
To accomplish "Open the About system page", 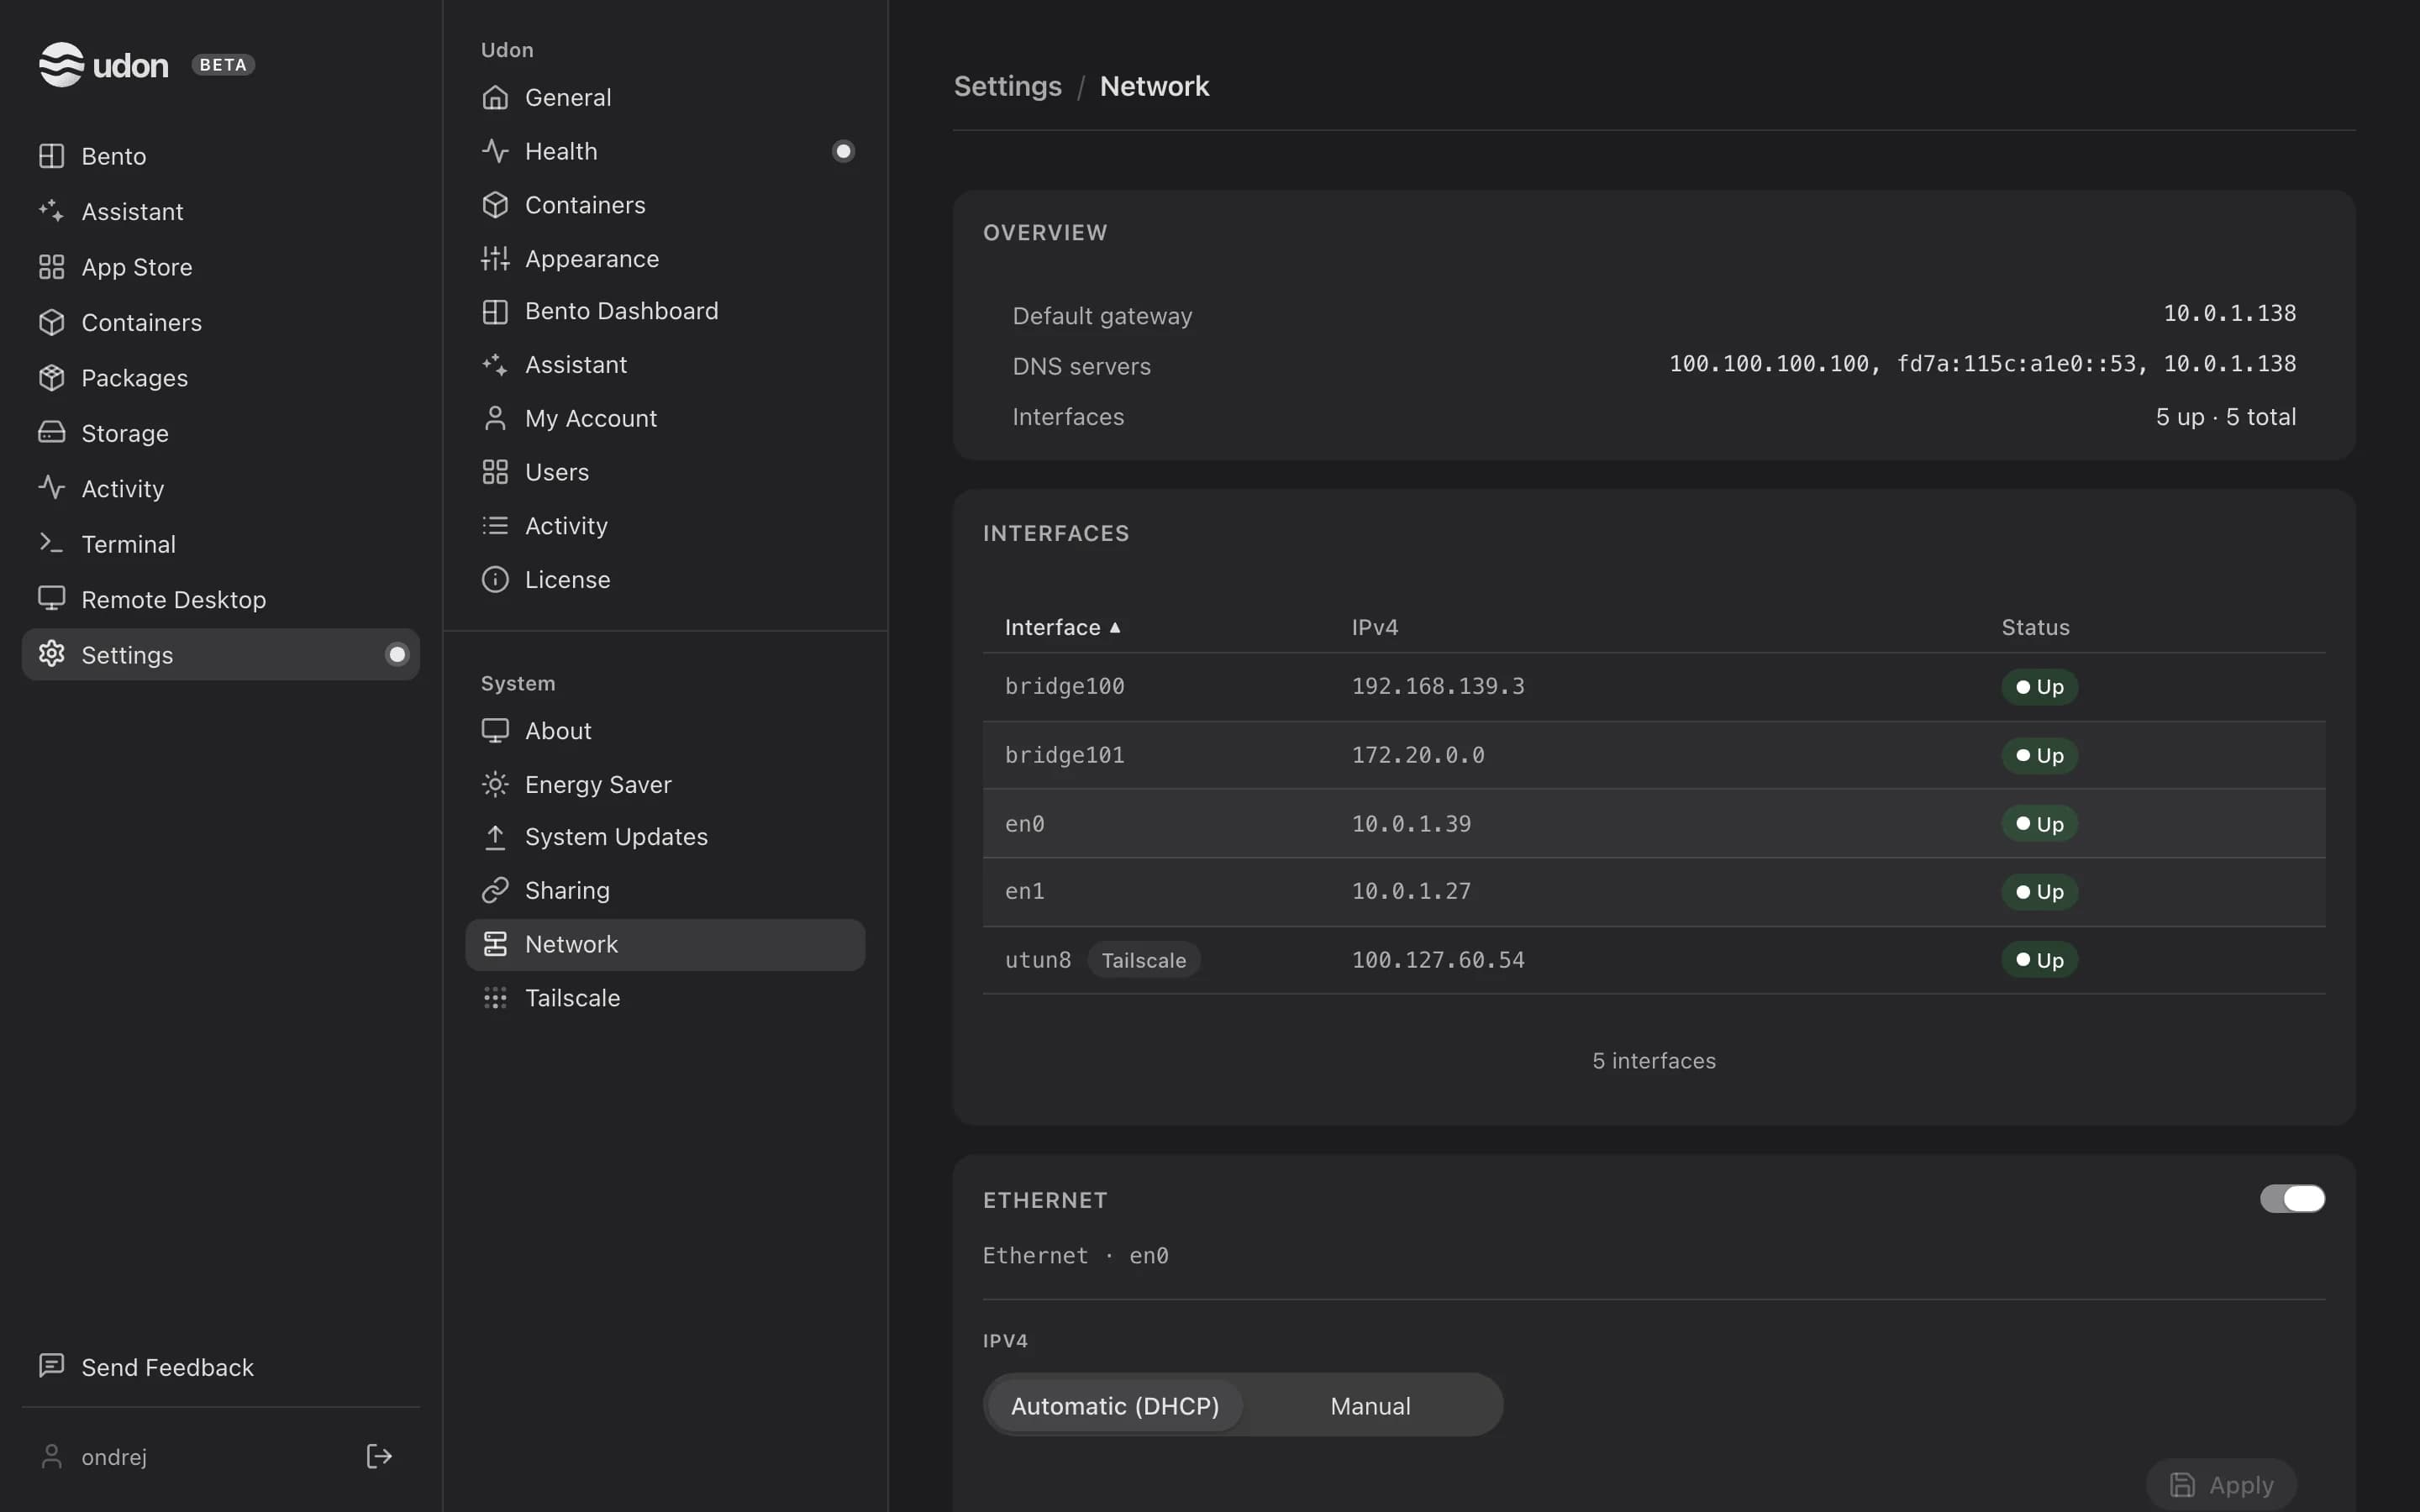I will pos(665,731).
